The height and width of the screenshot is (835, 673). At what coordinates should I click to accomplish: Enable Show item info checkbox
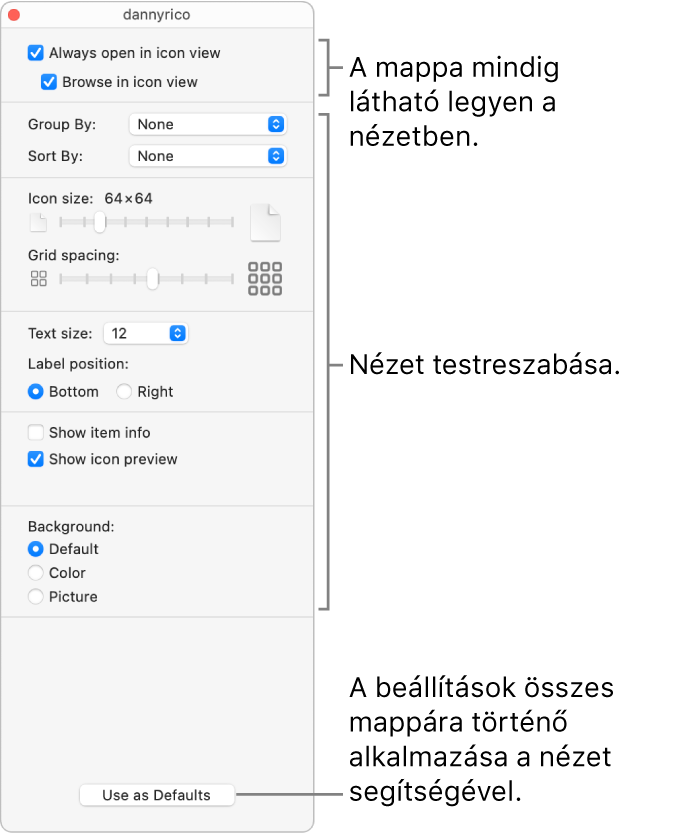(x=36, y=433)
